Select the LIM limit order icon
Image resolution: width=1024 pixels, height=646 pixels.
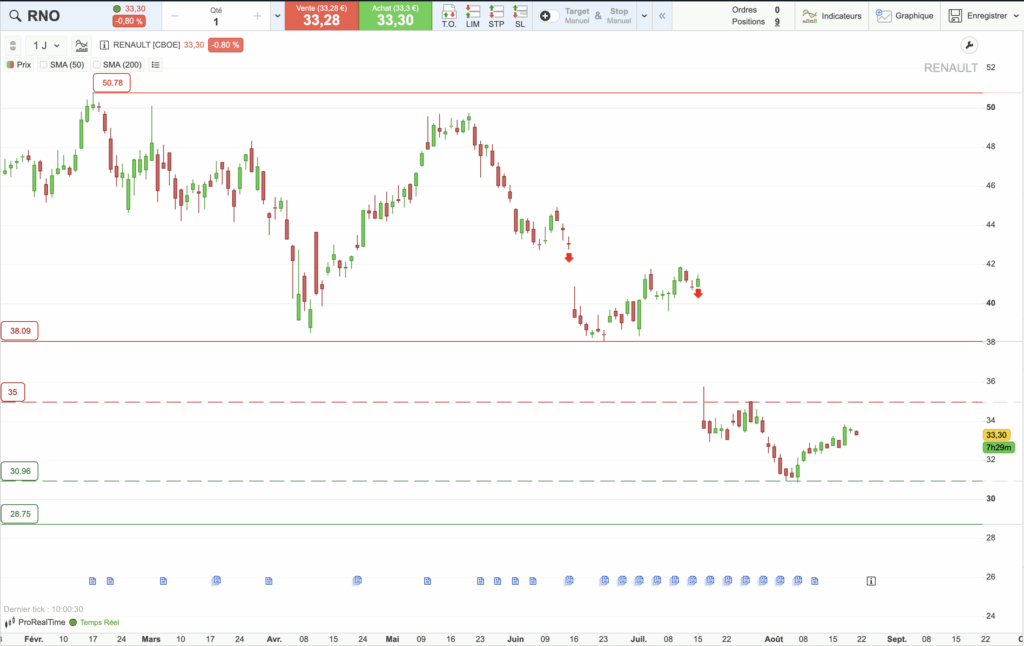[x=473, y=16]
